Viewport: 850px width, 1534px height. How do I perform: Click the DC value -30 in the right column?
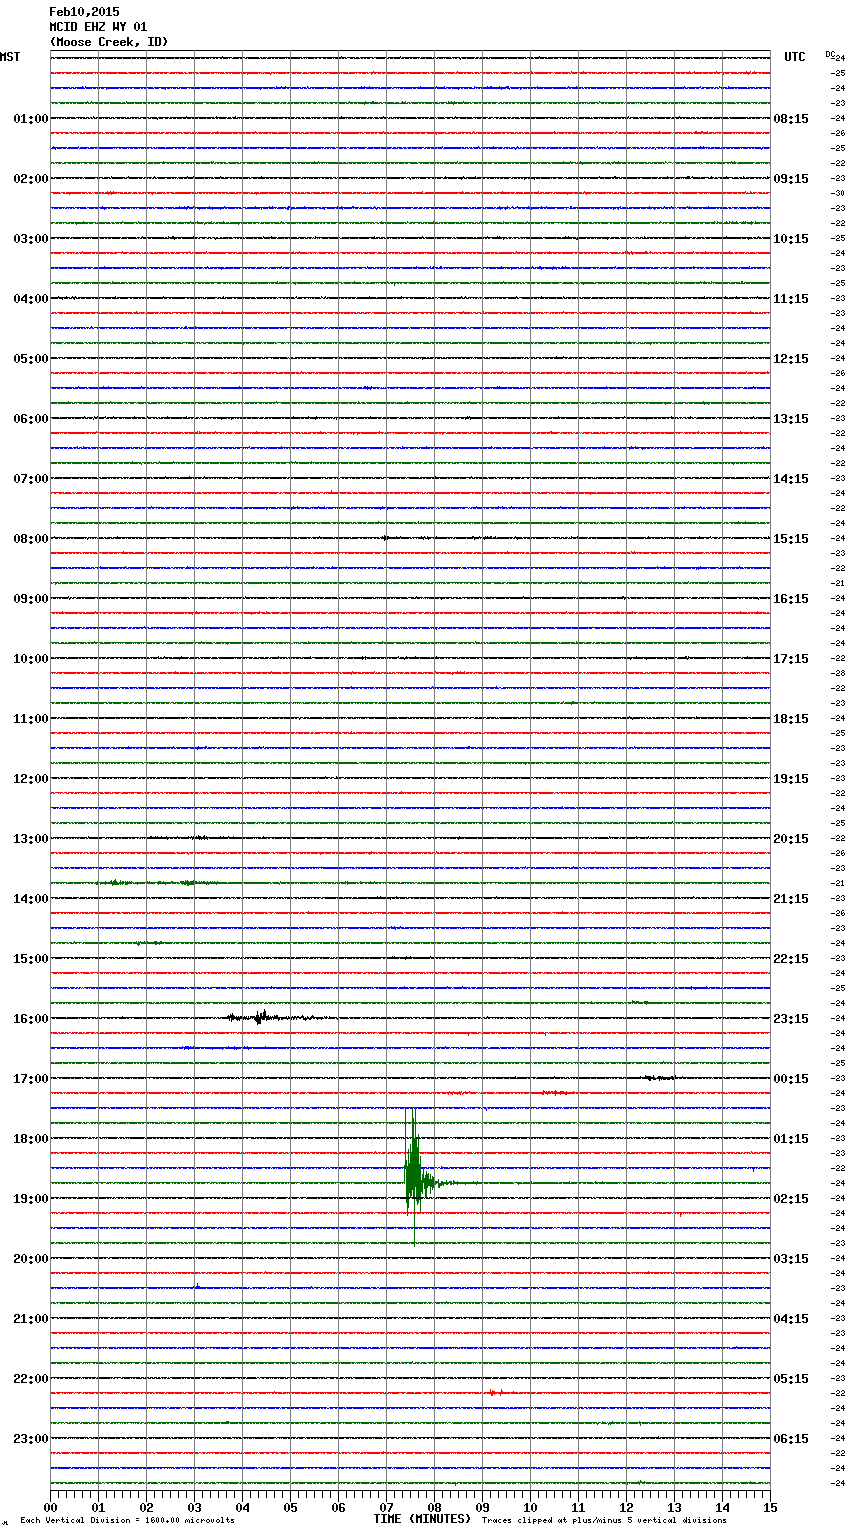(839, 193)
